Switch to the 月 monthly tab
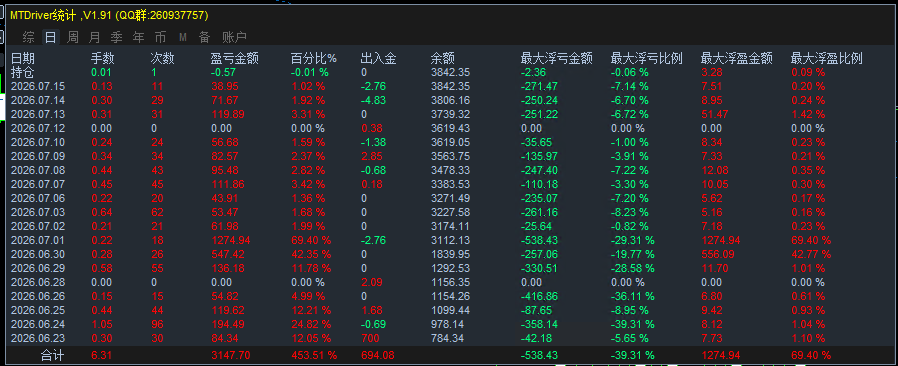Image resolution: width=898 pixels, height=366 pixels. coord(94,38)
